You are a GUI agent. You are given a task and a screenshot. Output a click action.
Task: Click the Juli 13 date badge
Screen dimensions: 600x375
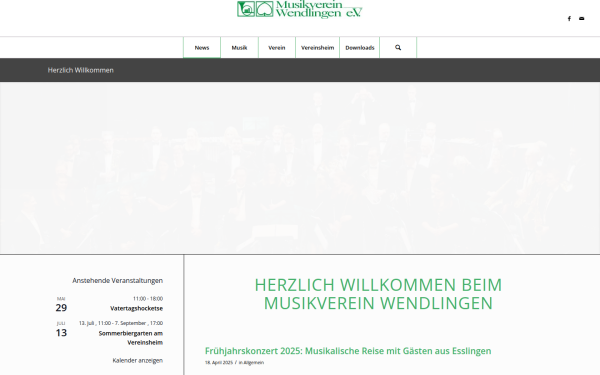point(61,329)
